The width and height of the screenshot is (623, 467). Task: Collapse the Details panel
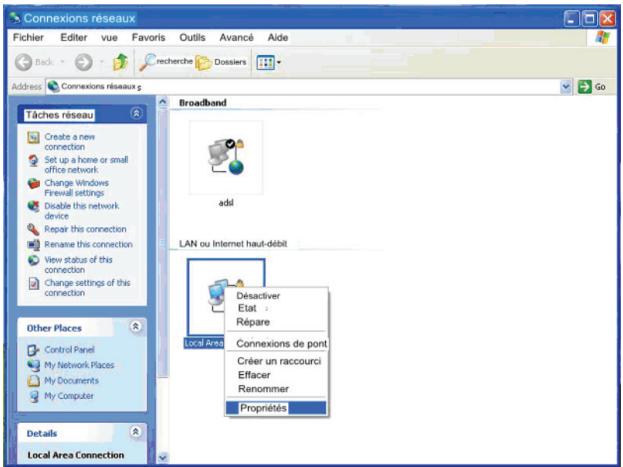(x=135, y=432)
